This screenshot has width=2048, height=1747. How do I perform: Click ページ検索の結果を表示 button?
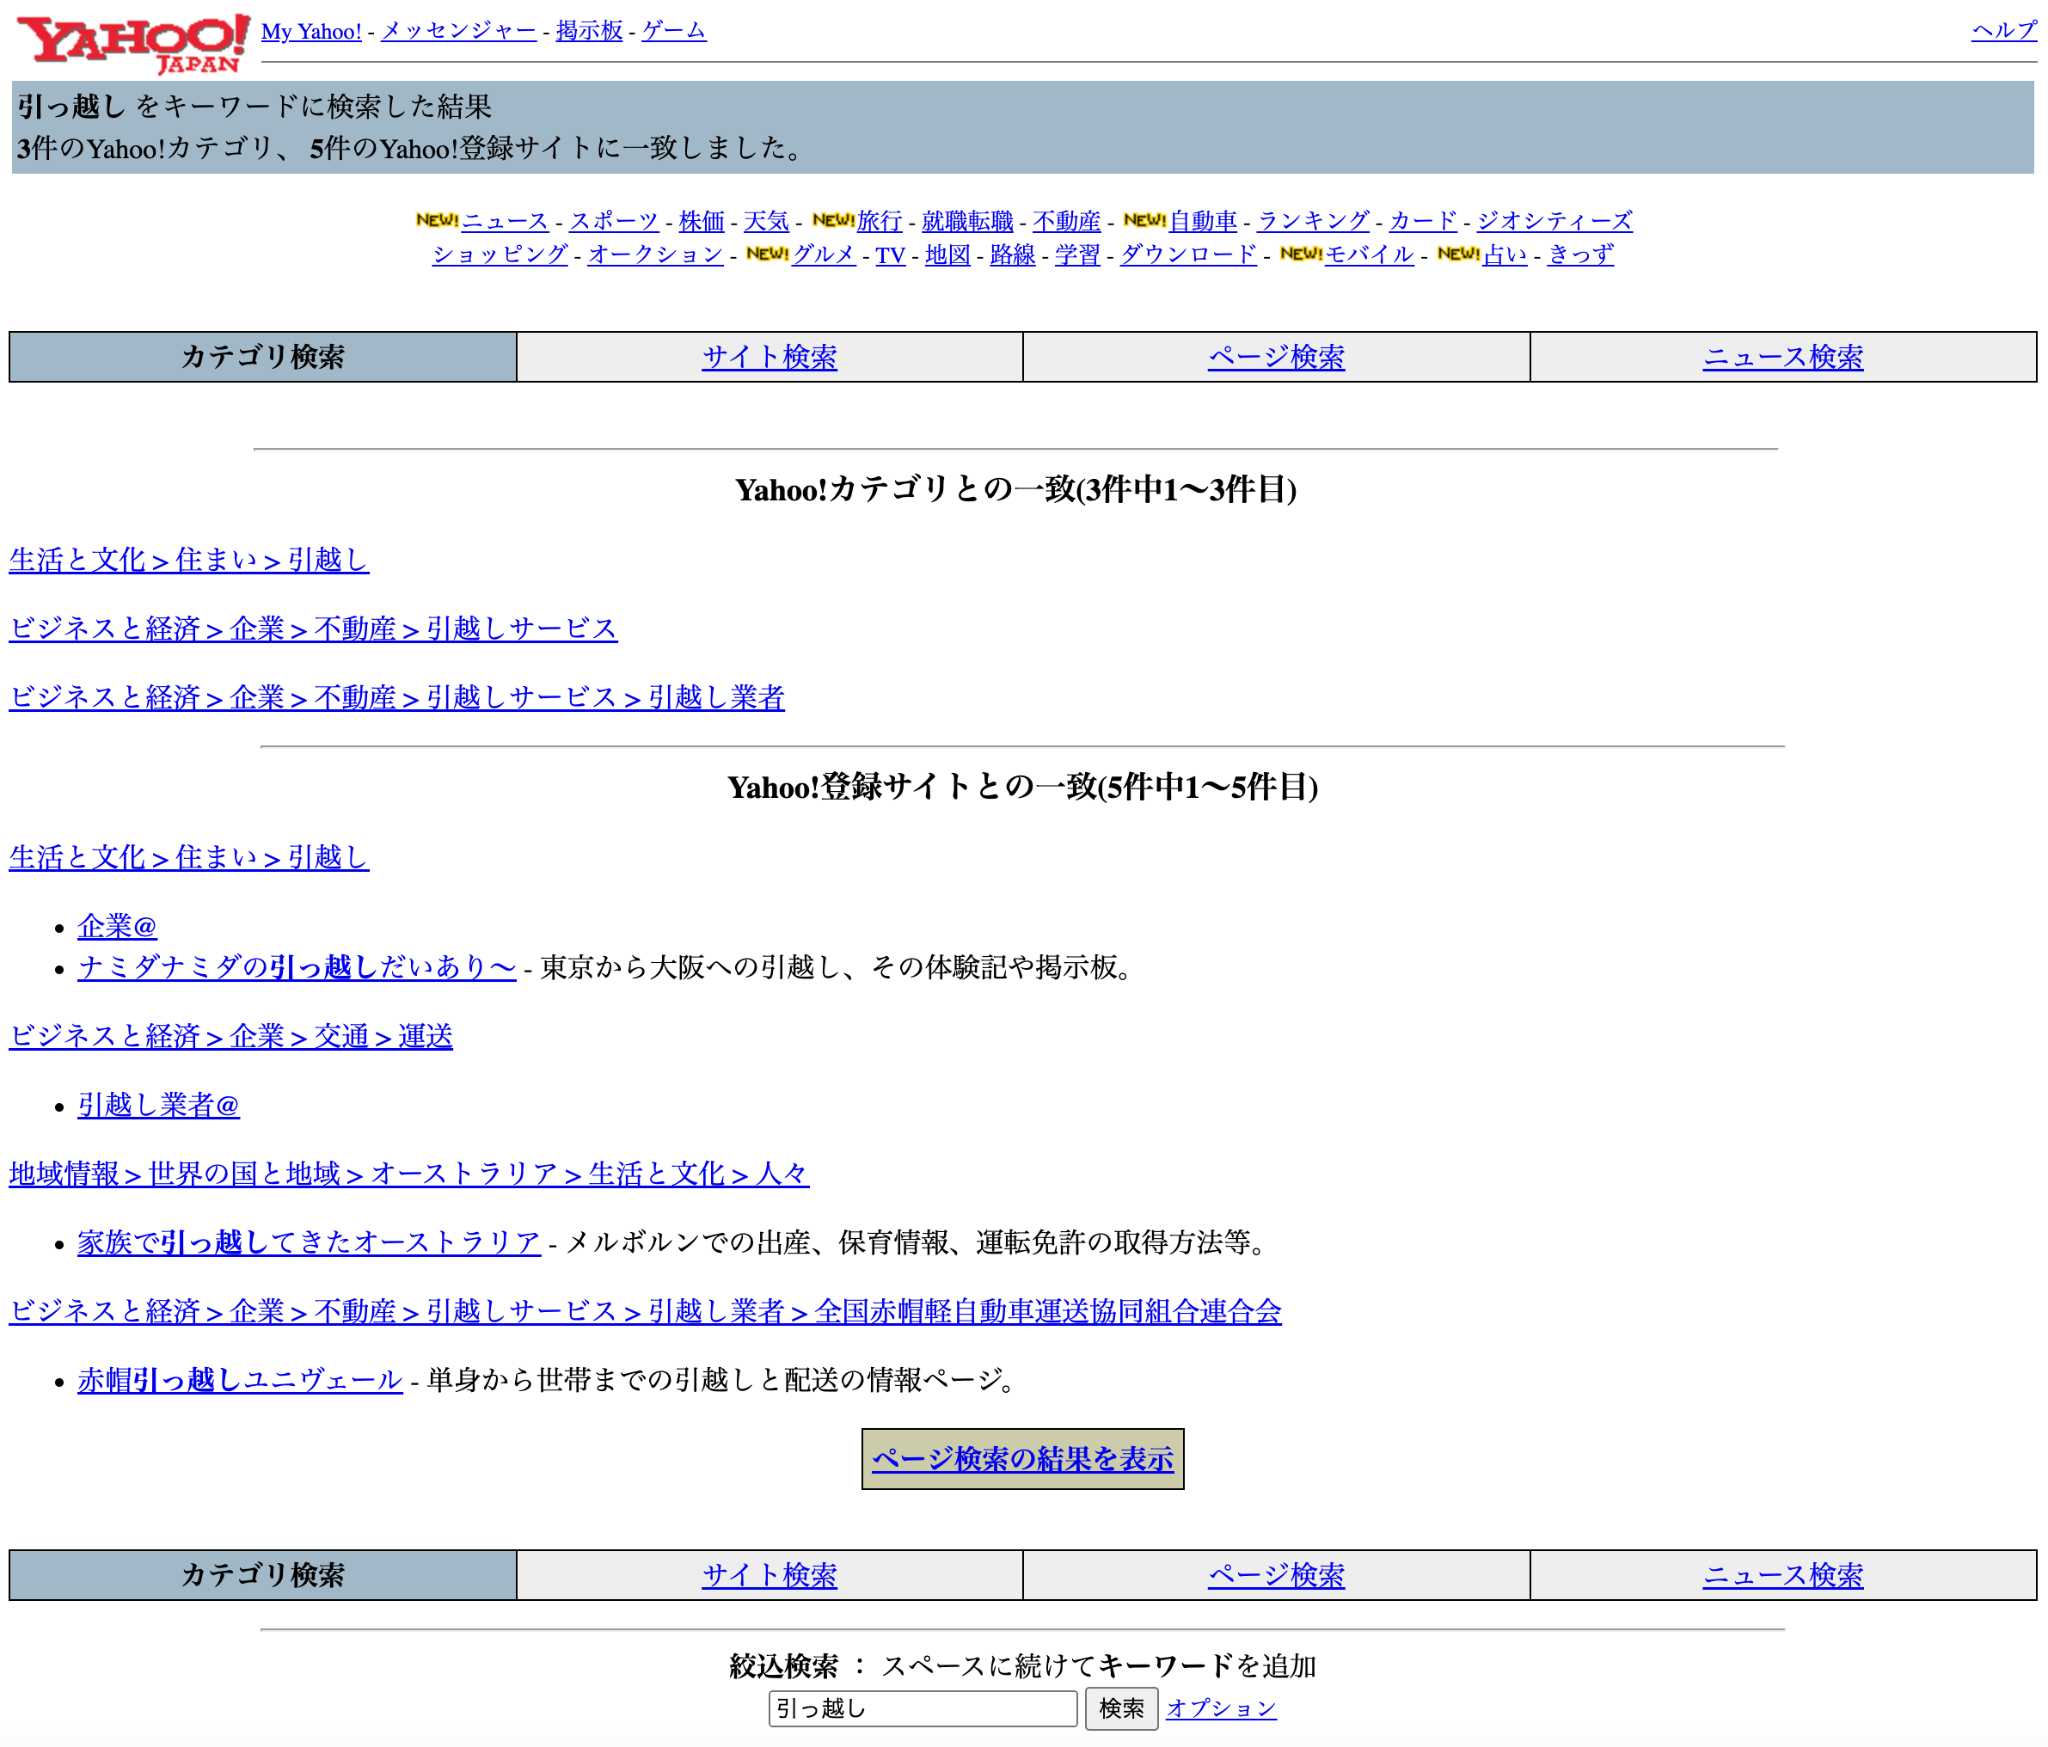point(1022,1459)
